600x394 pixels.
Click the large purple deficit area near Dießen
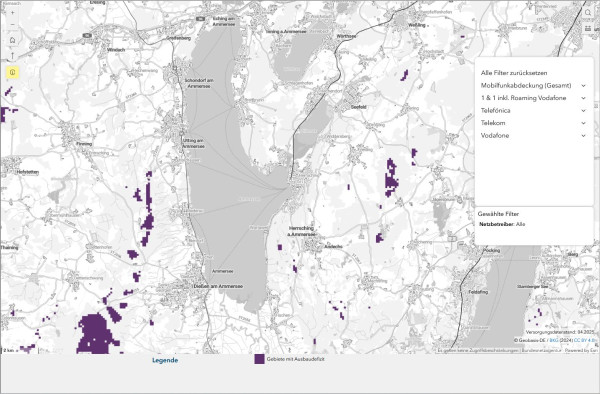95,334
